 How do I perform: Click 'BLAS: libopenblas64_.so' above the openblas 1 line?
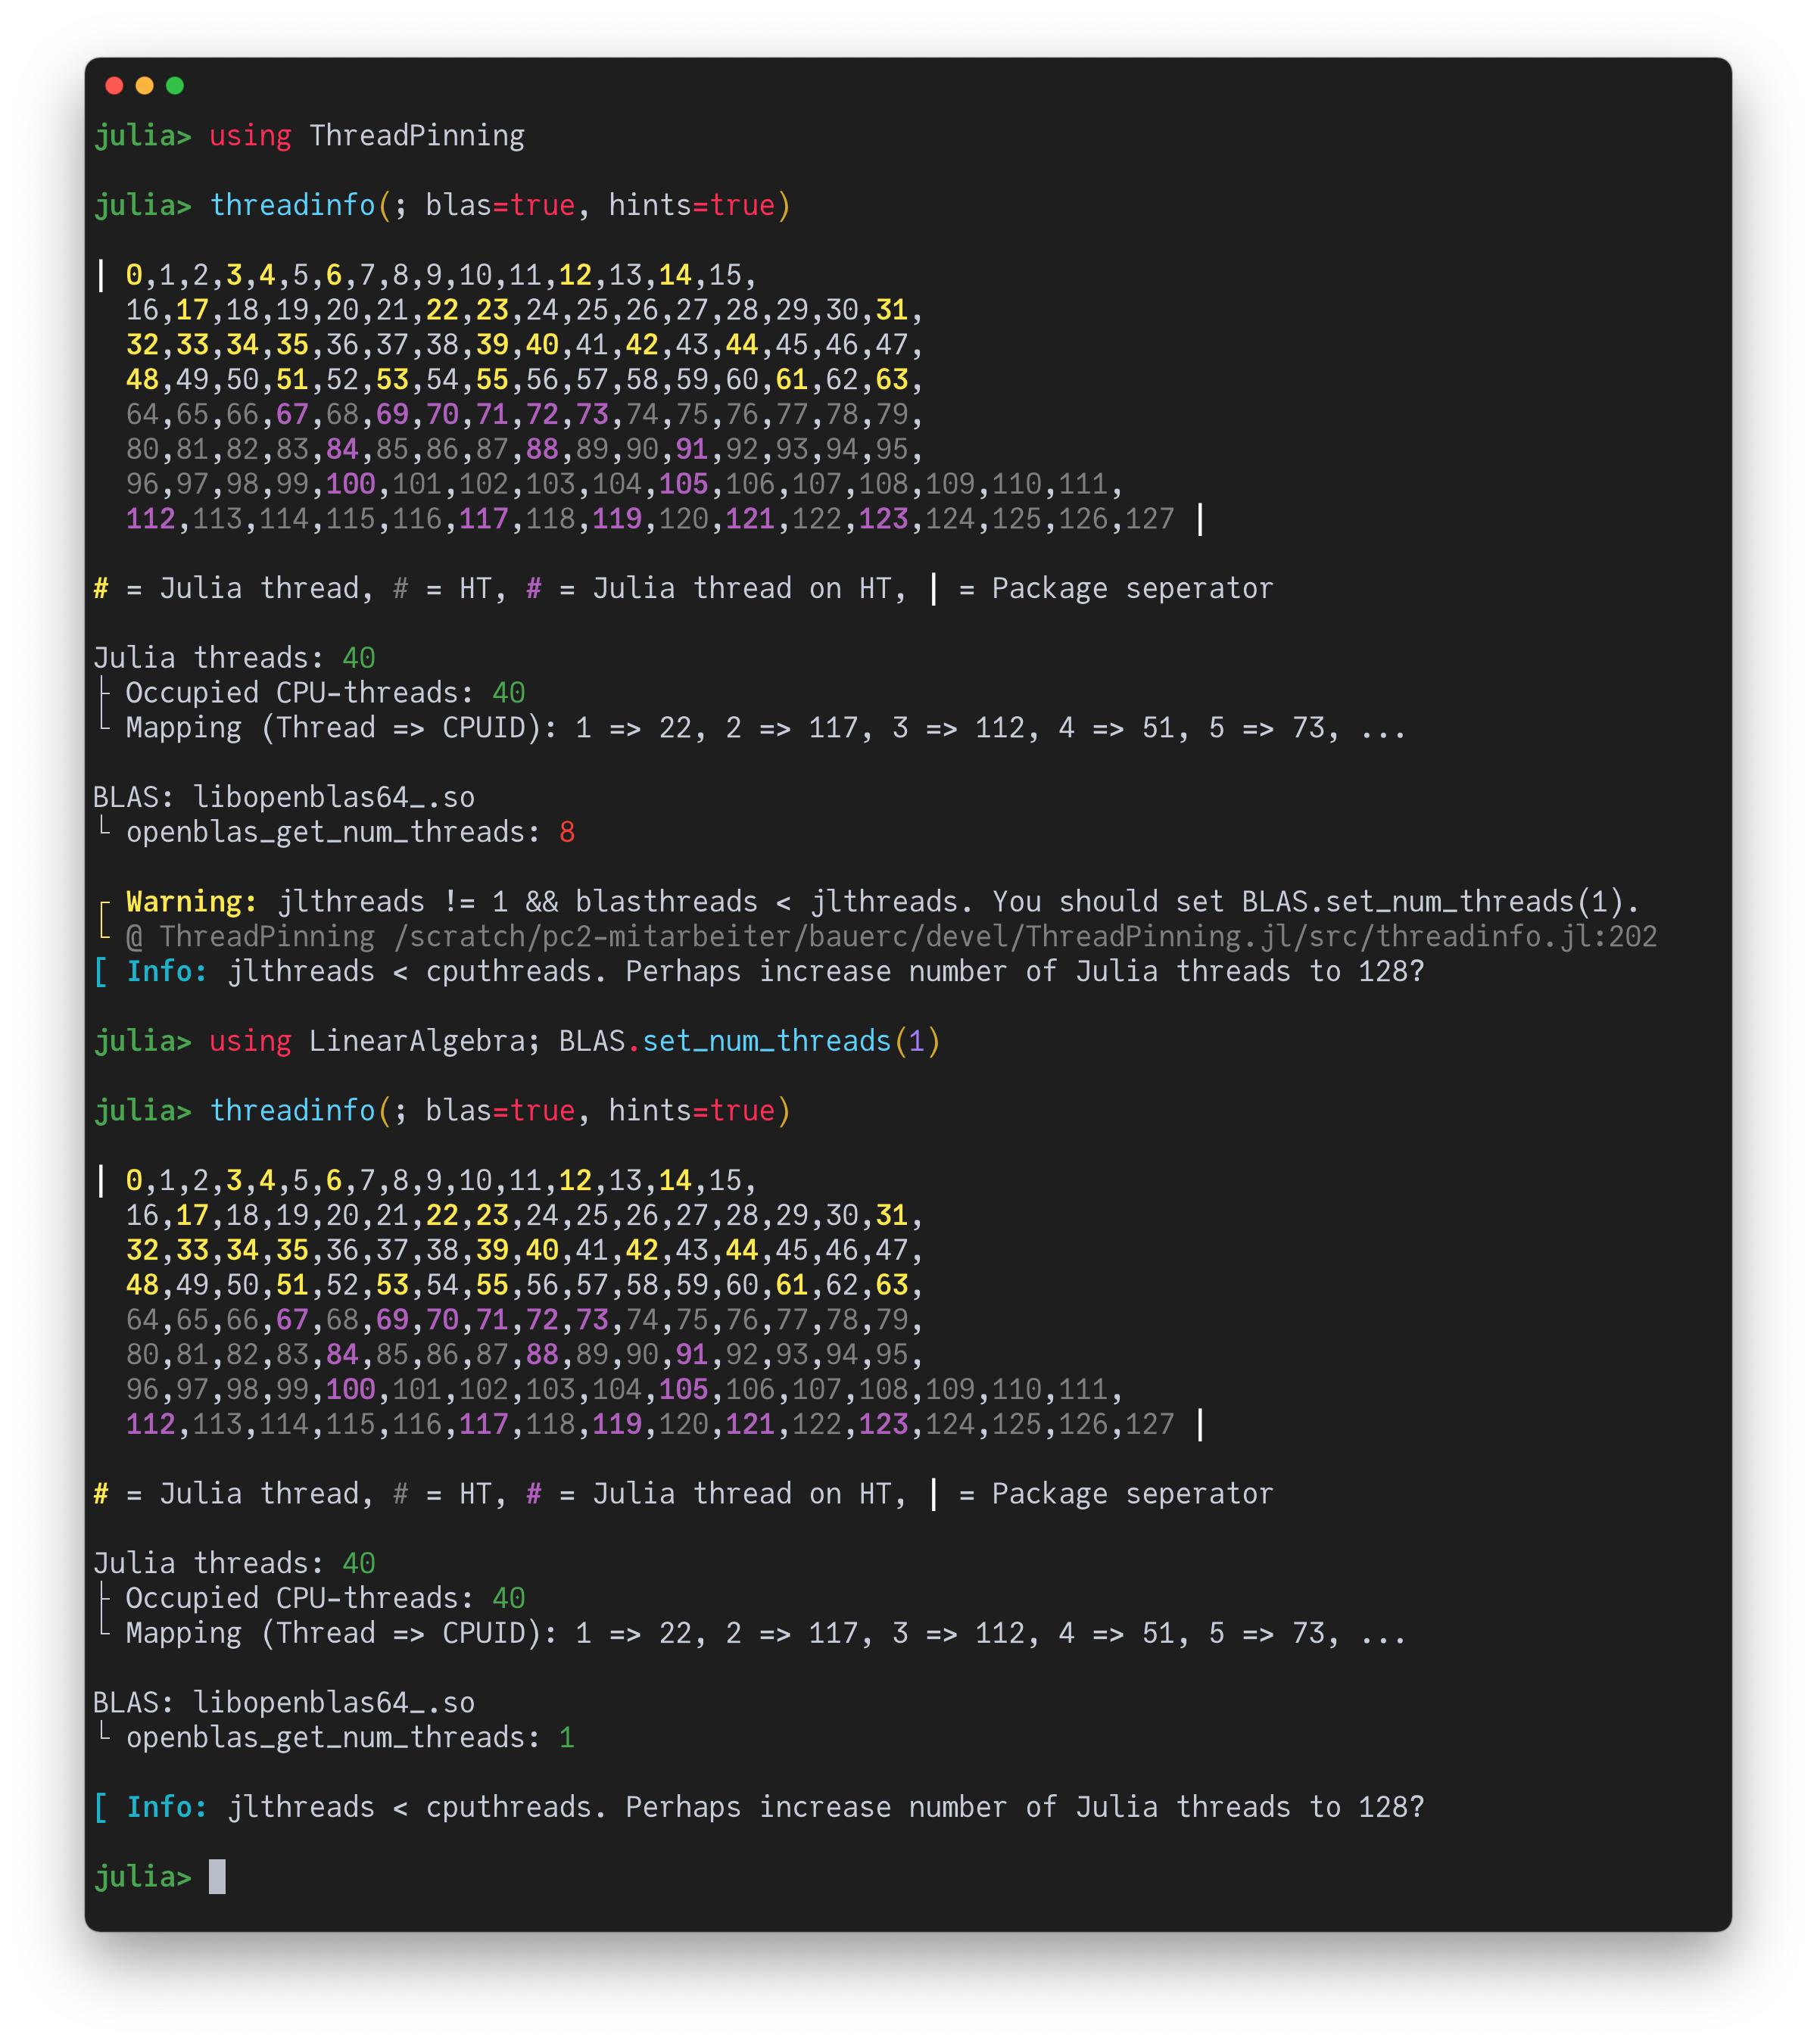pyautogui.click(x=284, y=1703)
